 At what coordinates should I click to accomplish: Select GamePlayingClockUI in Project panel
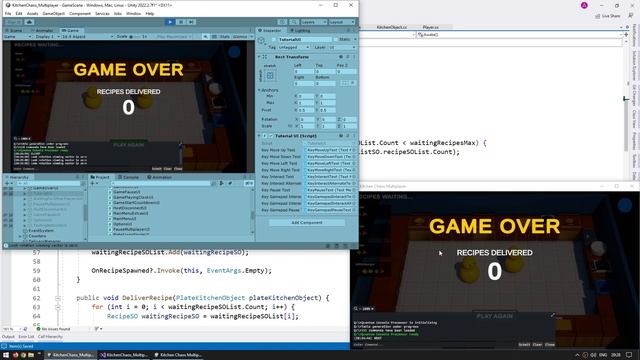(133, 197)
